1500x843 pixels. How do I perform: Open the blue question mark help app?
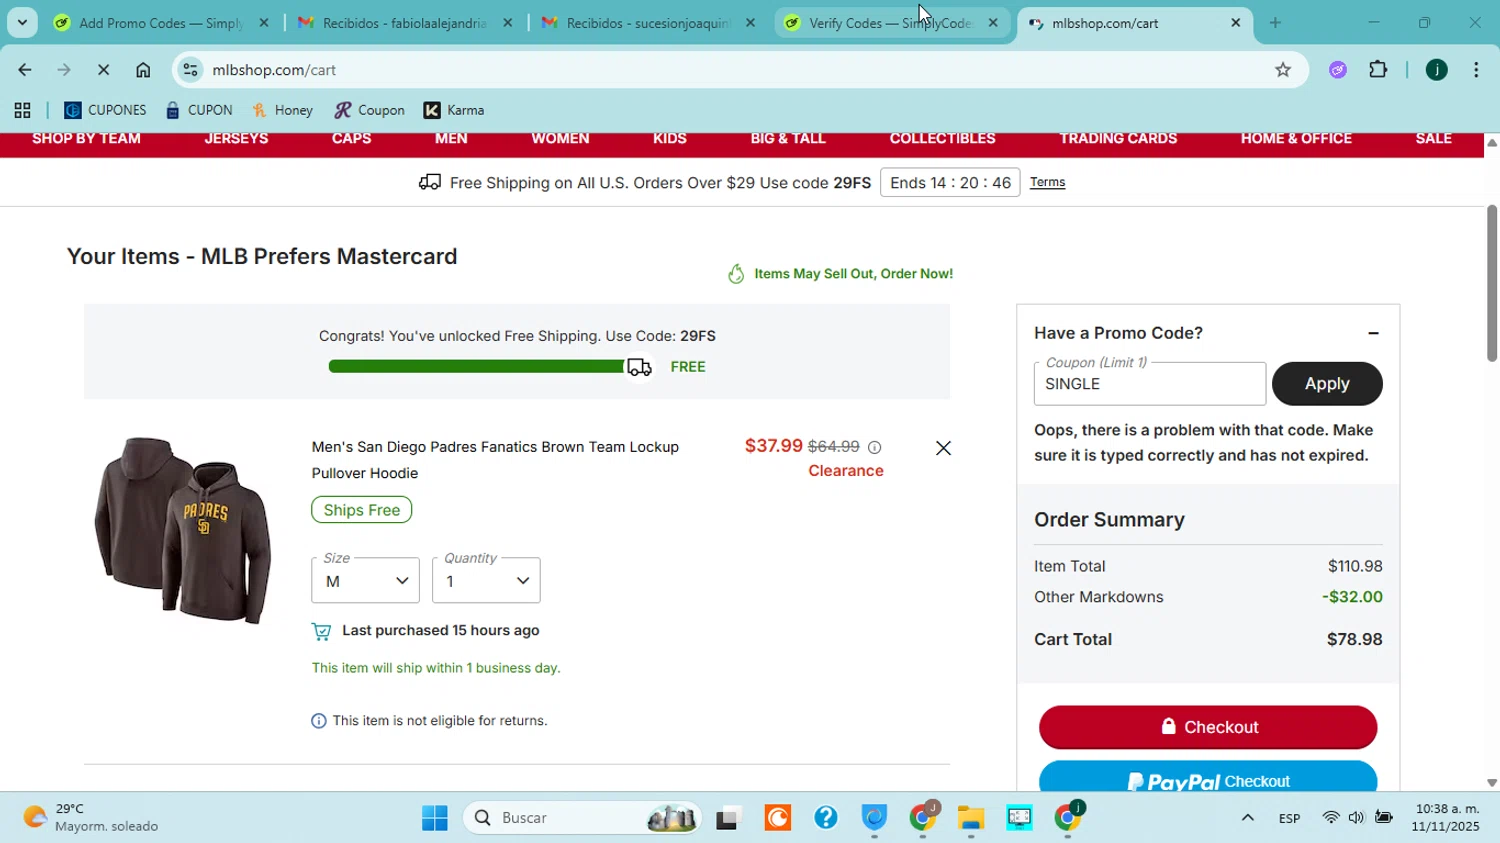(826, 818)
